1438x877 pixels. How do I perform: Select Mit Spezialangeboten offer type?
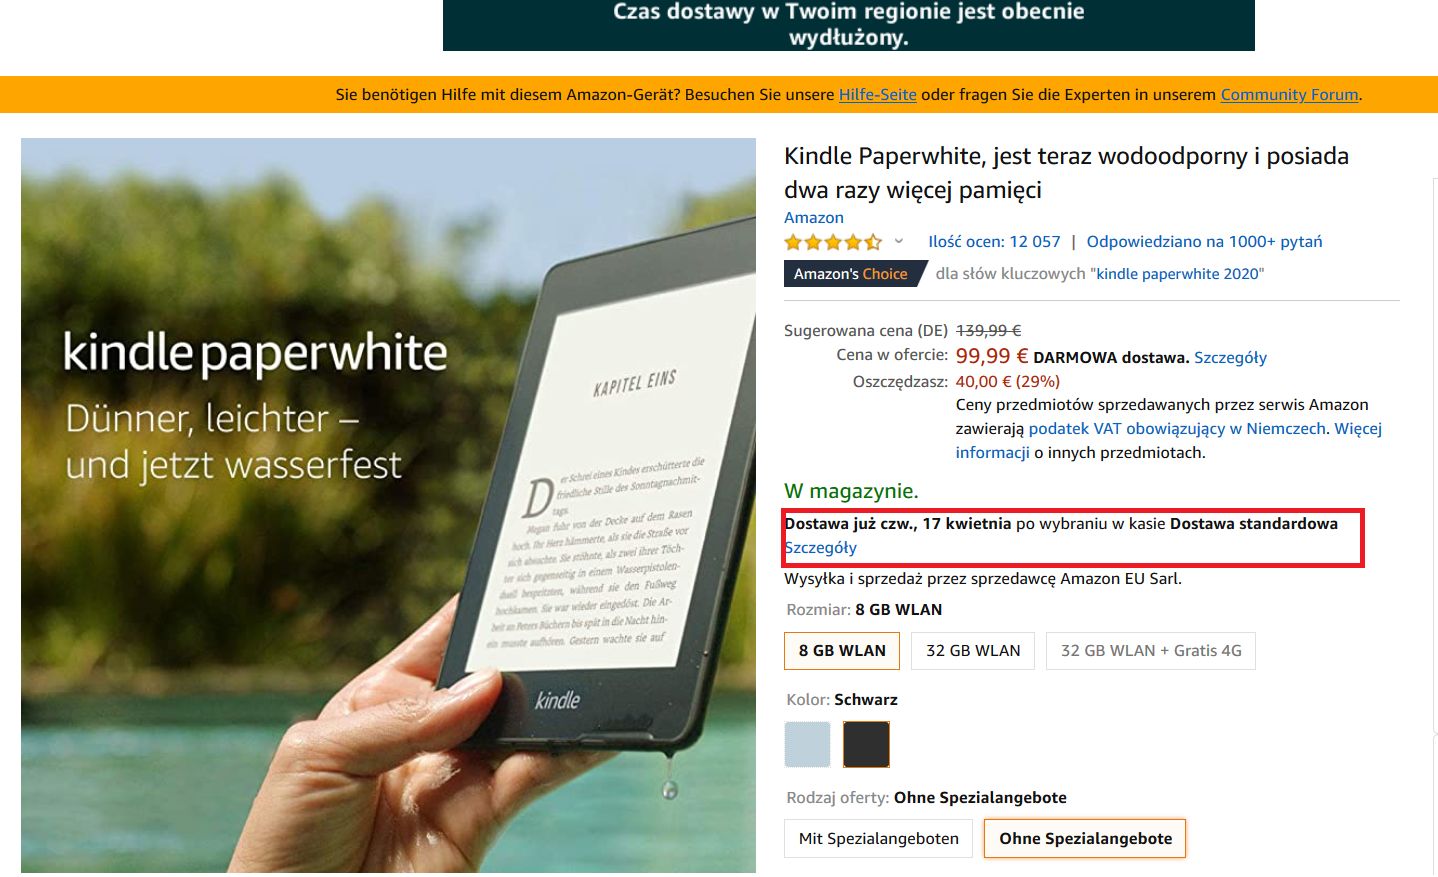point(879,839)
